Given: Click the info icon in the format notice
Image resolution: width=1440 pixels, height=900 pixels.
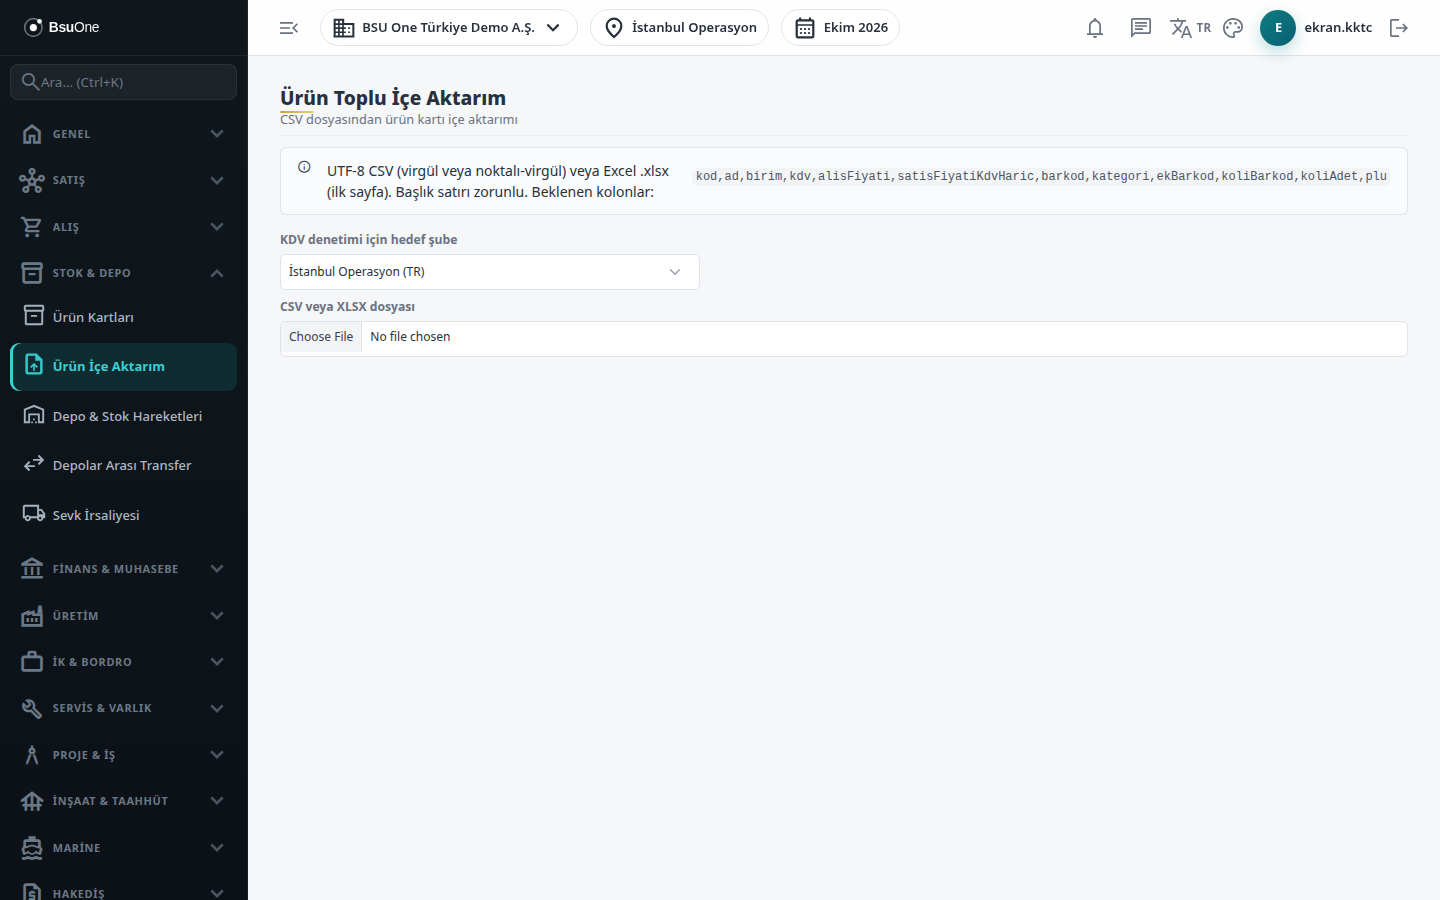Looking at the screenshot, I should (x=304, y=167).
